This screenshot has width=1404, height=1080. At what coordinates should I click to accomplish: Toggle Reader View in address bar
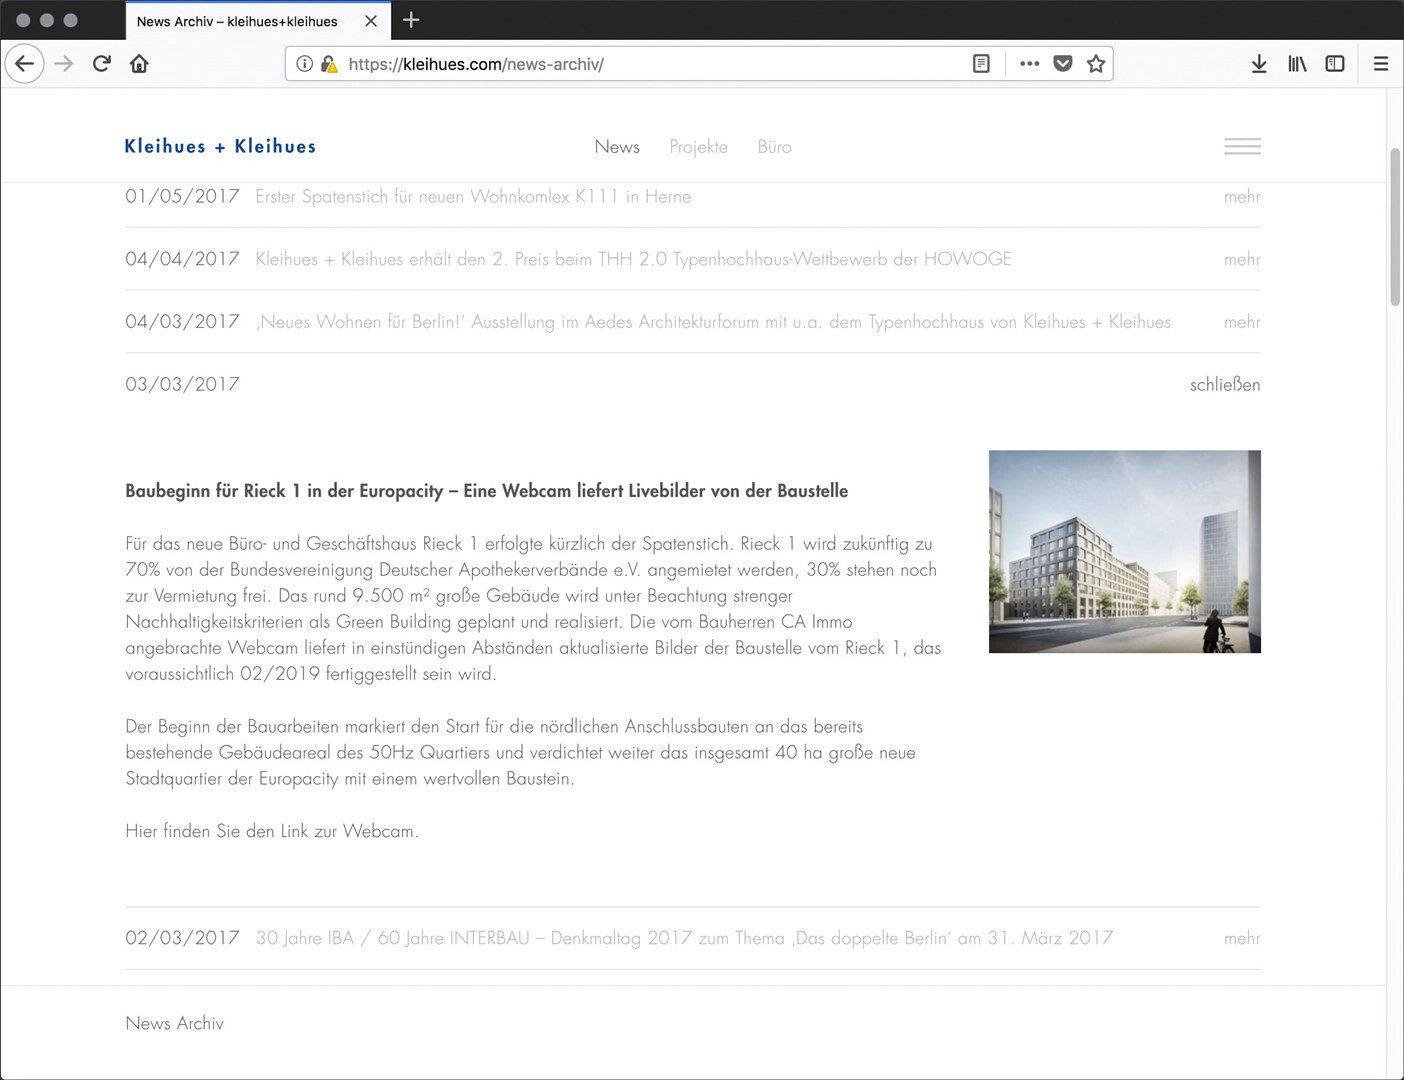pyautogui.click(x=981, y=64)
